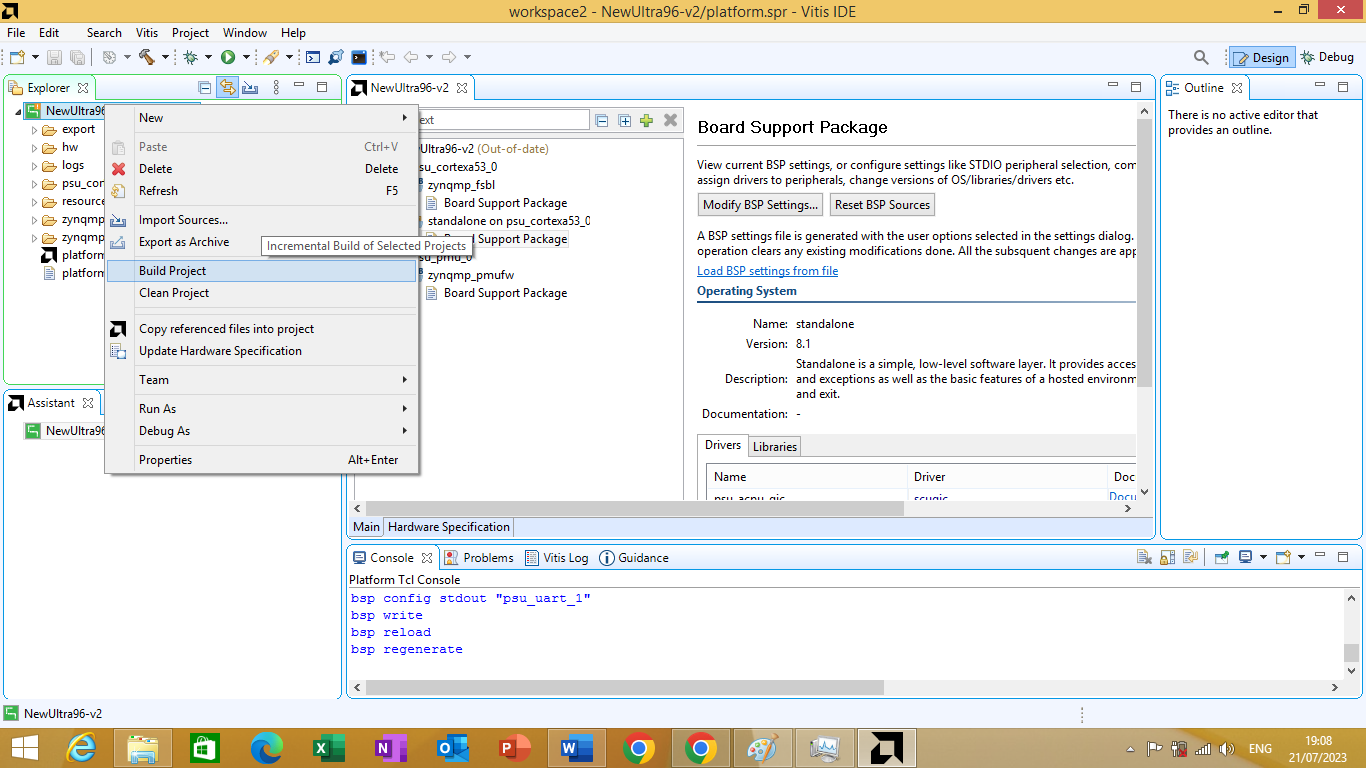Click Properties in context menu
The image size is (1366, 768).
261,460
